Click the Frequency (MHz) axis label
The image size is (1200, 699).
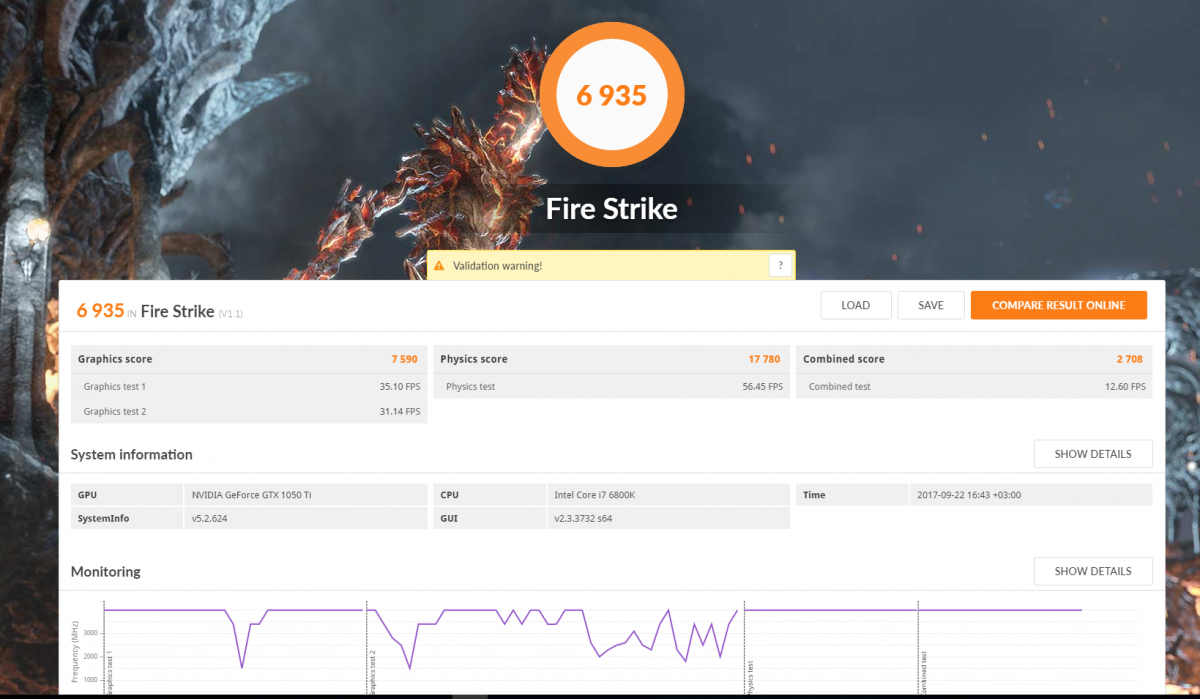tap(76, 651)
